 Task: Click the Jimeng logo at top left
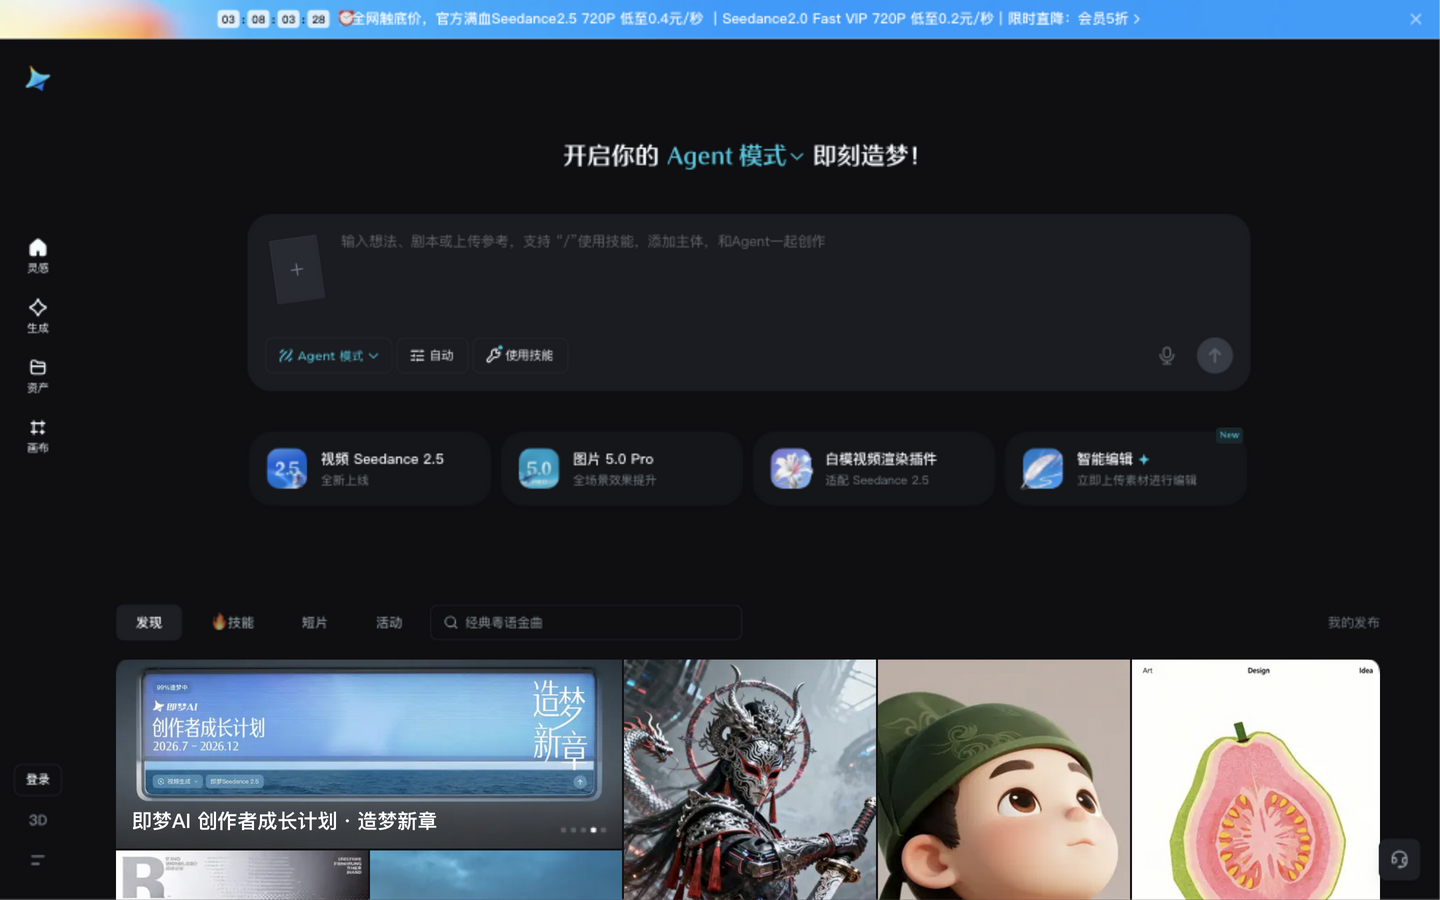point(38,79)
